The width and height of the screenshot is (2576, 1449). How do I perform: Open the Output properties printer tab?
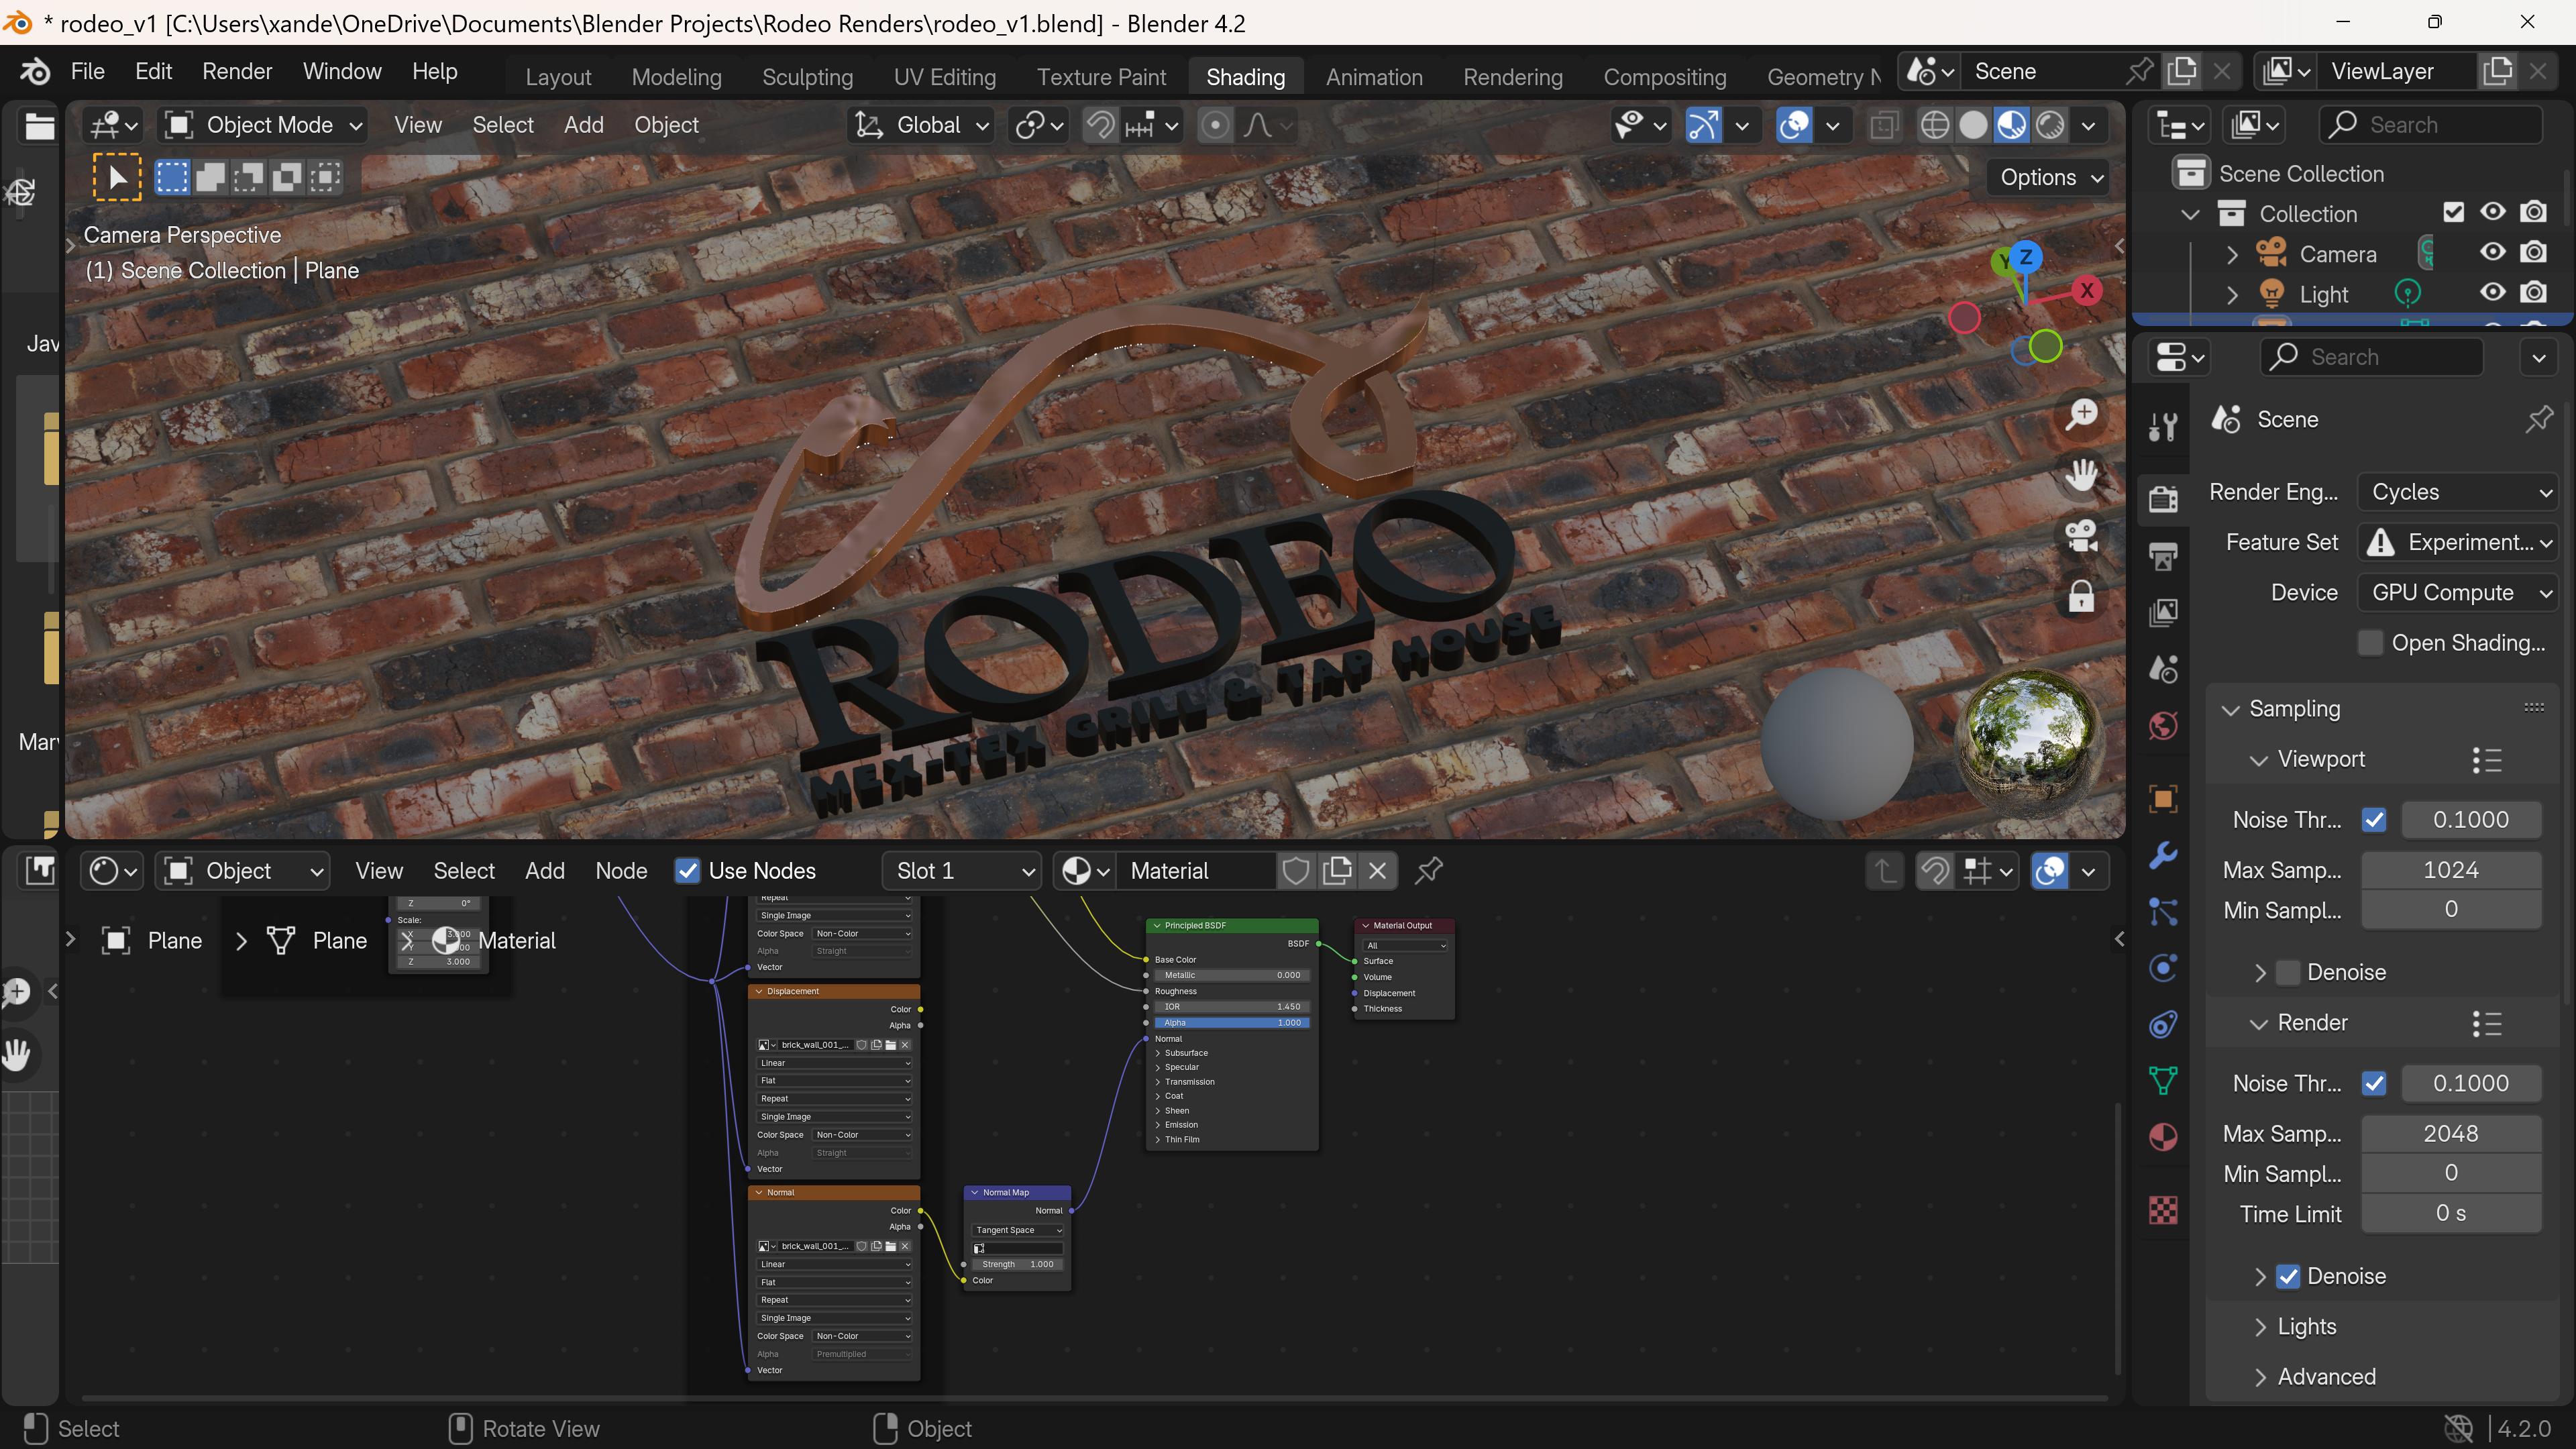tap(2163, 556)
